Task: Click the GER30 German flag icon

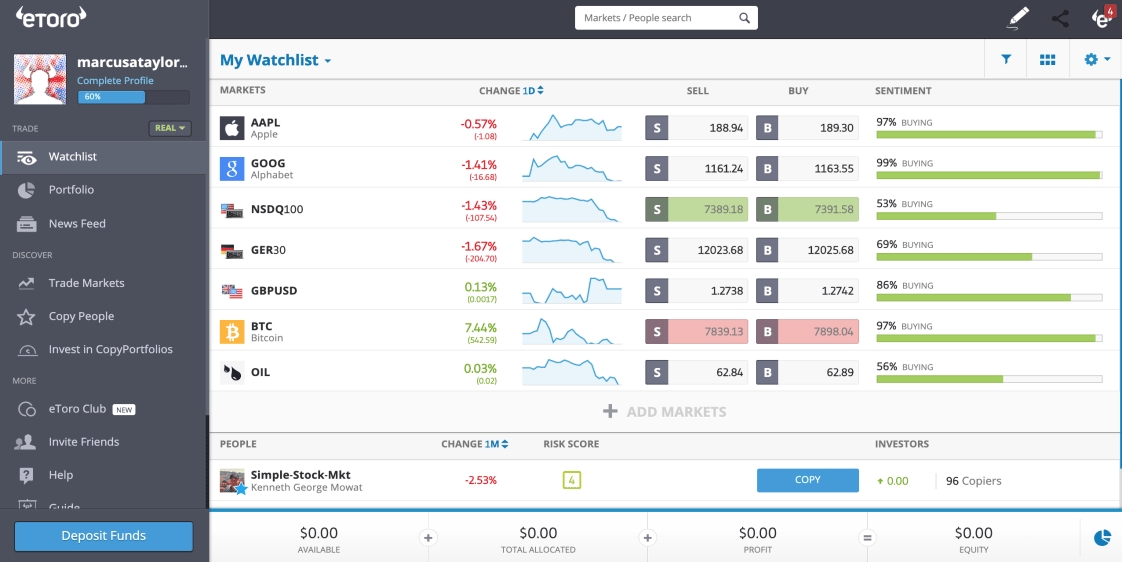Action: tap(232, 251)
